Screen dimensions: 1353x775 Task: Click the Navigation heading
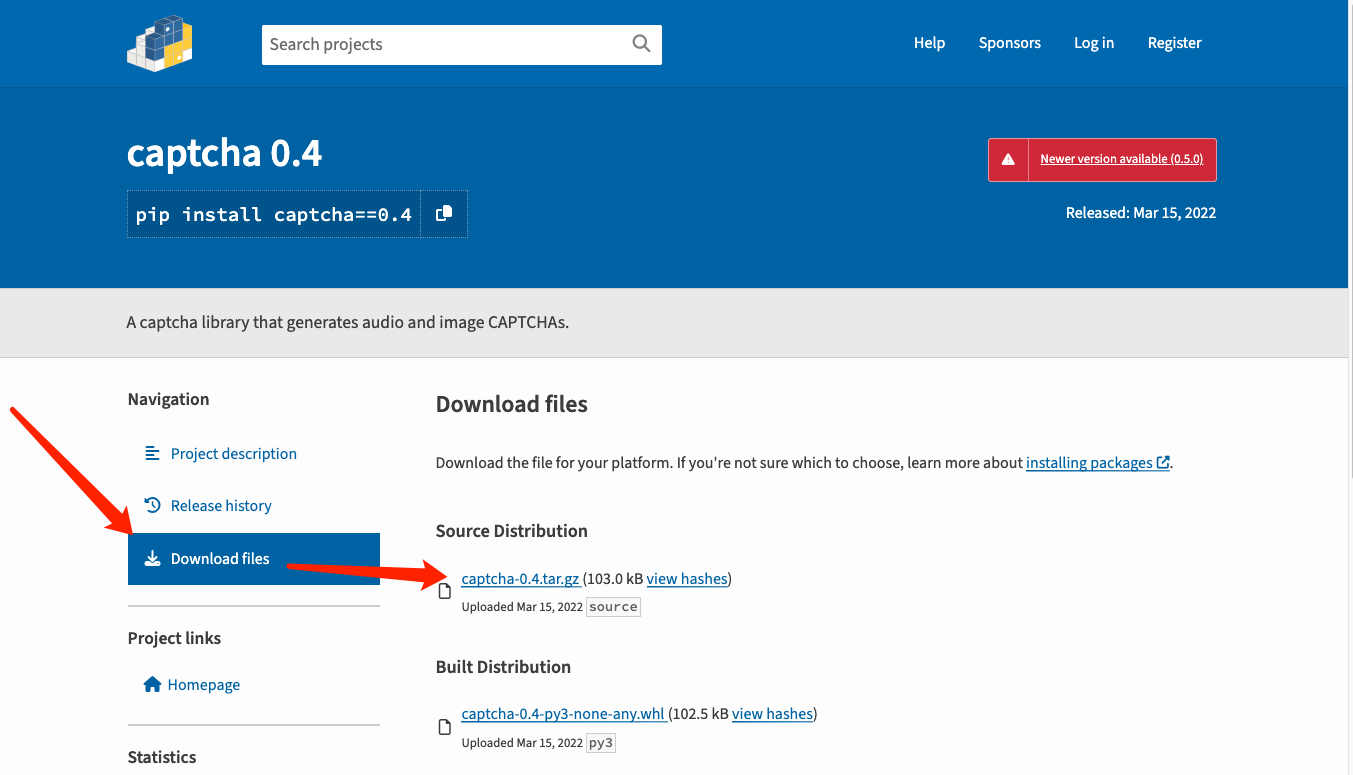click(x=169, y=399)
